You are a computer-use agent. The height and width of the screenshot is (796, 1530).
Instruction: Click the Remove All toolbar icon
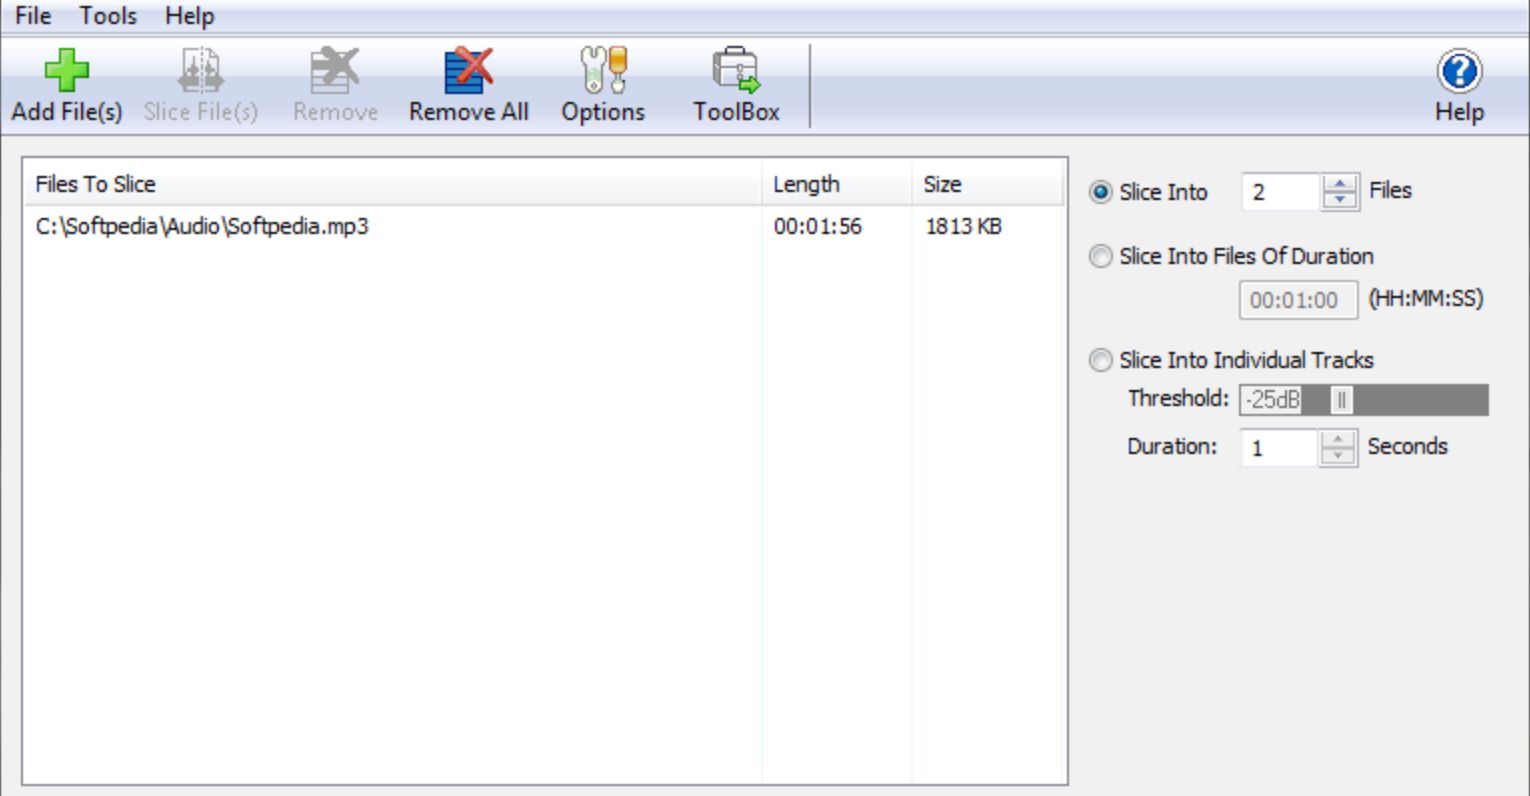(x=468, y=72)
